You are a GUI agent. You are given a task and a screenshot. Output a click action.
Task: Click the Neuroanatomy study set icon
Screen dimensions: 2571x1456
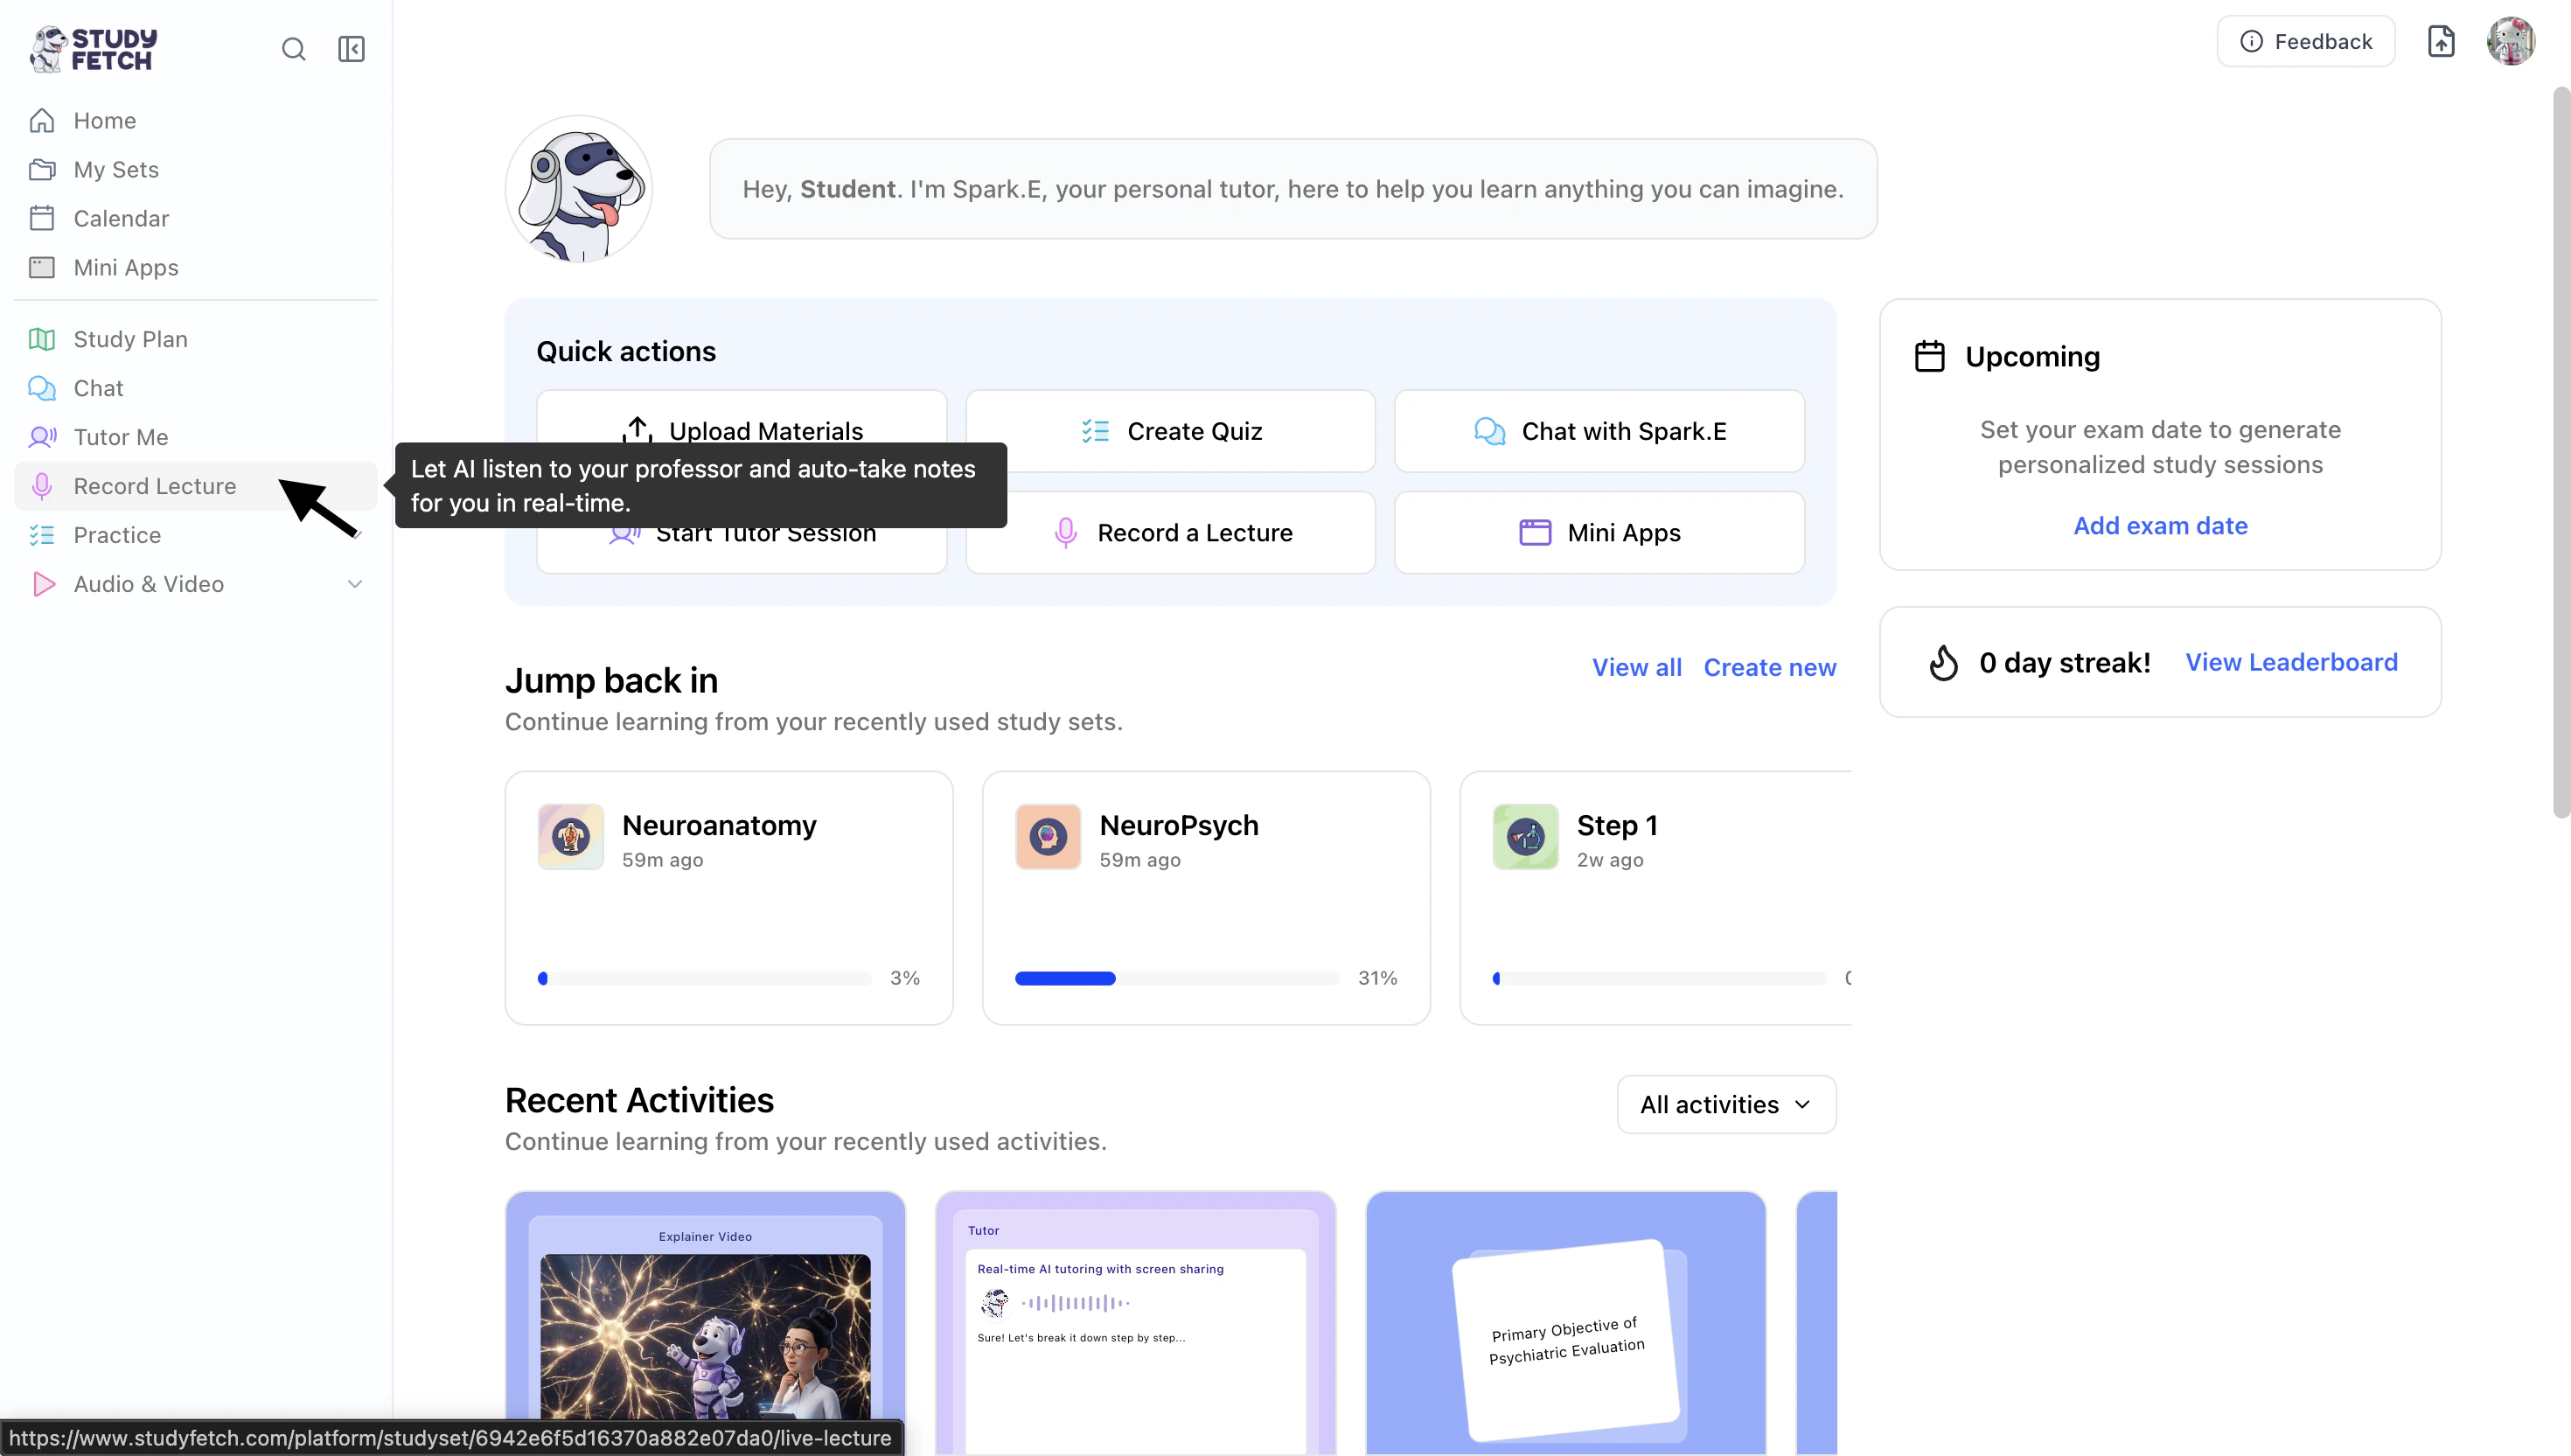[x=571, y=837]
